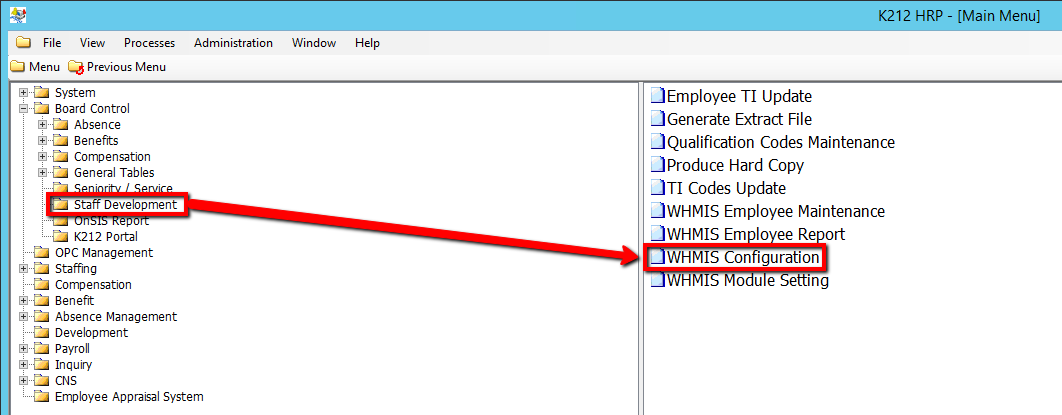1062x415 pixels.
Task: Open the Administration menu
Action: click(x=233, y=43)
